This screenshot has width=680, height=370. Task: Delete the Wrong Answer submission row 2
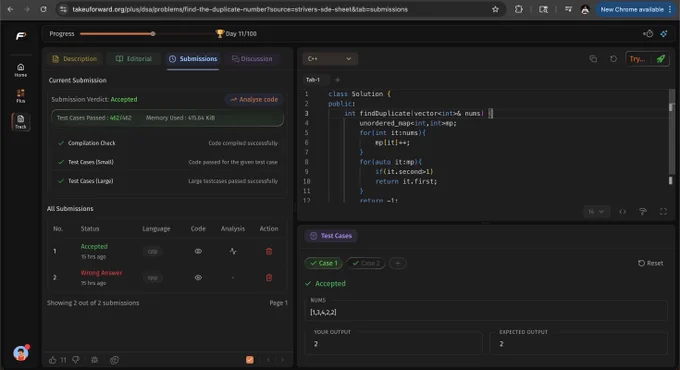click(269, 278)
